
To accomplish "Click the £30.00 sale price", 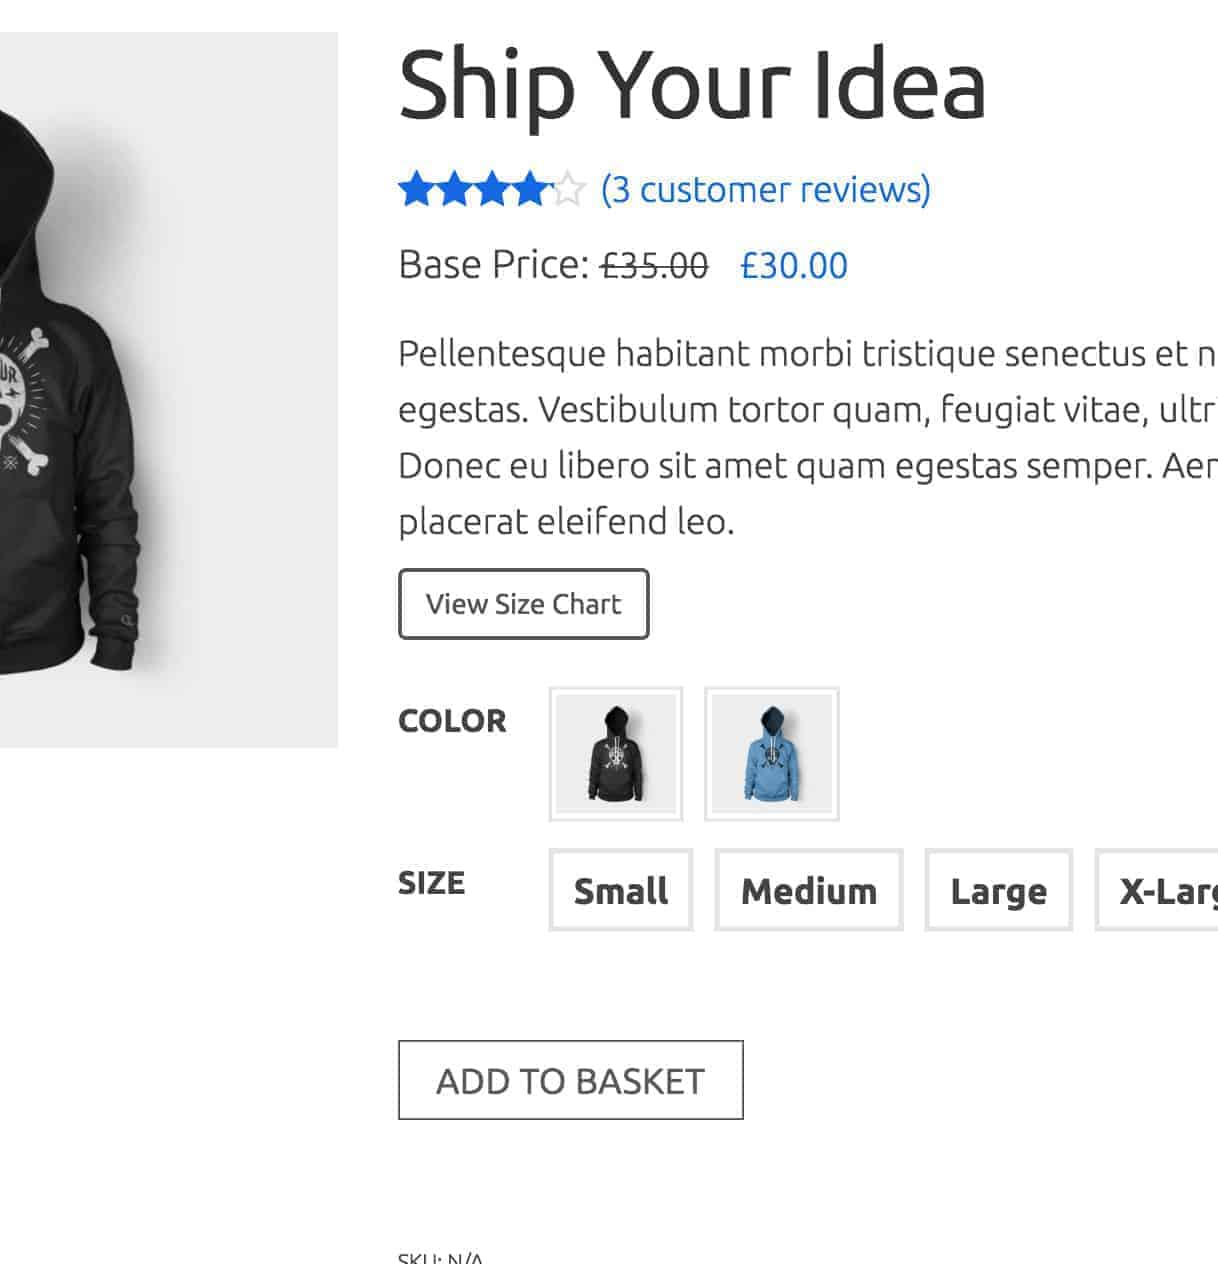I will click(x=794, y=266).
